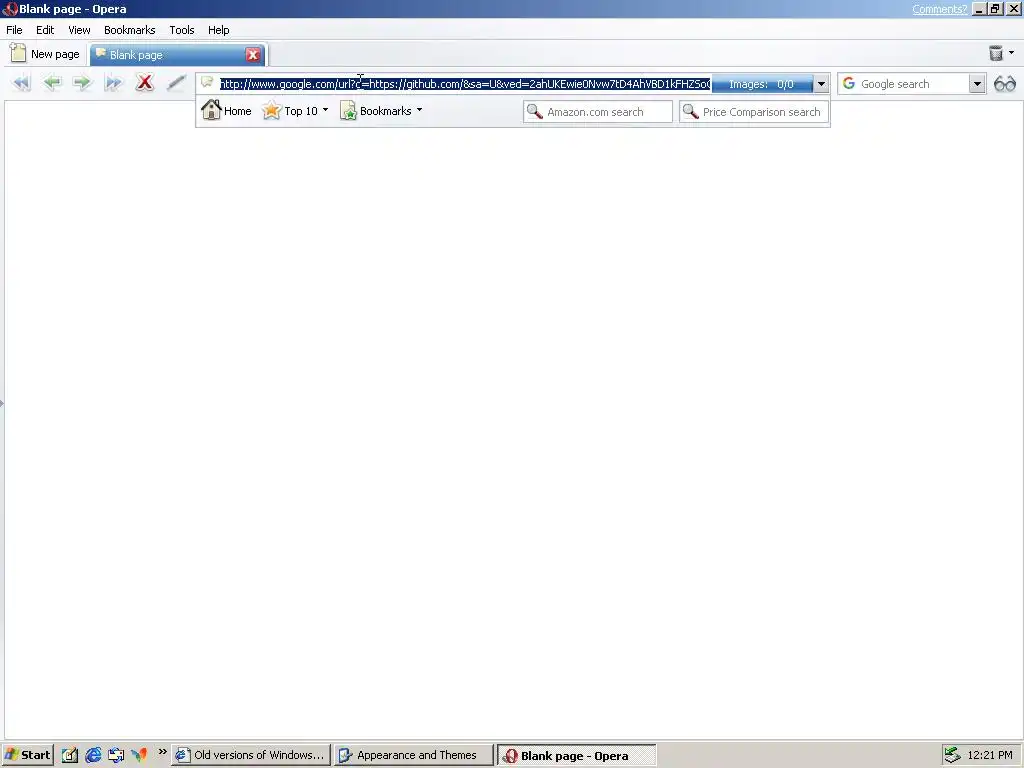Go back with the green left arrow

click(52, 82)
